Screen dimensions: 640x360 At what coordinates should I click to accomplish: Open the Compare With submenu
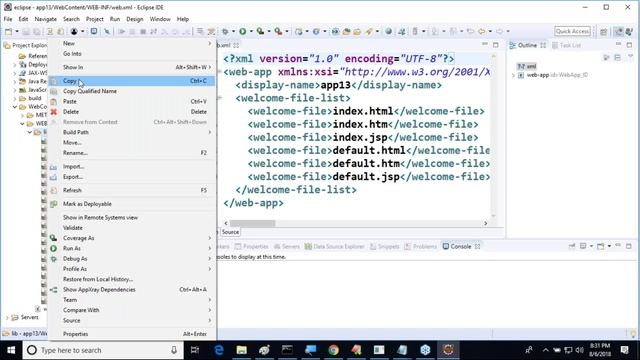[x=131, y=310]
